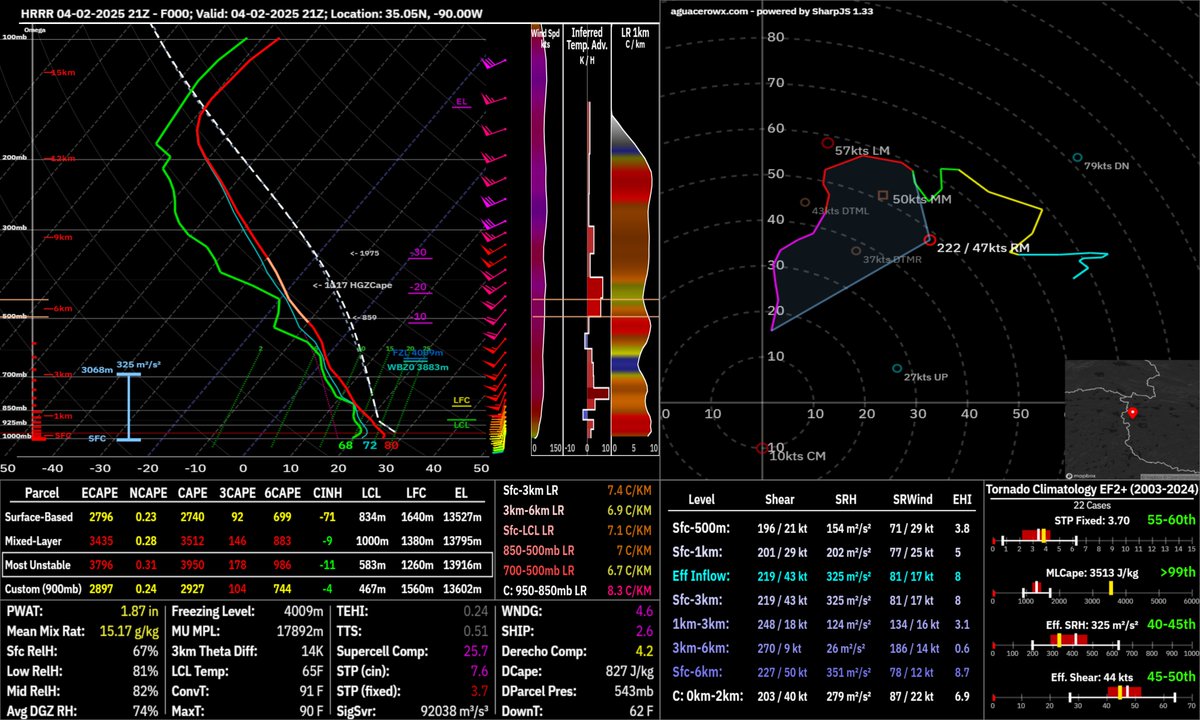Select the 222 / 47kts RM marker
This screenshot has width=1200, height=720.
click(x=930, y=240)
